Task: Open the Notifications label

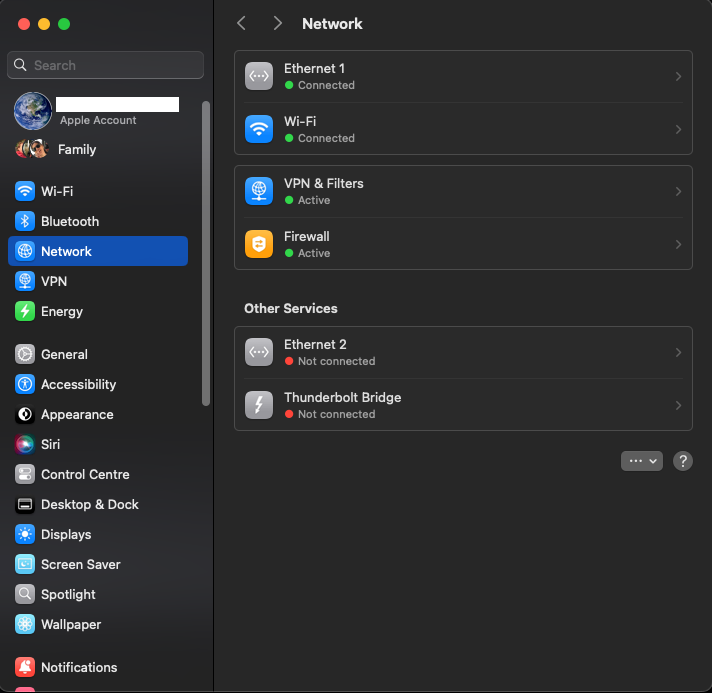Action: pos(79,667)
